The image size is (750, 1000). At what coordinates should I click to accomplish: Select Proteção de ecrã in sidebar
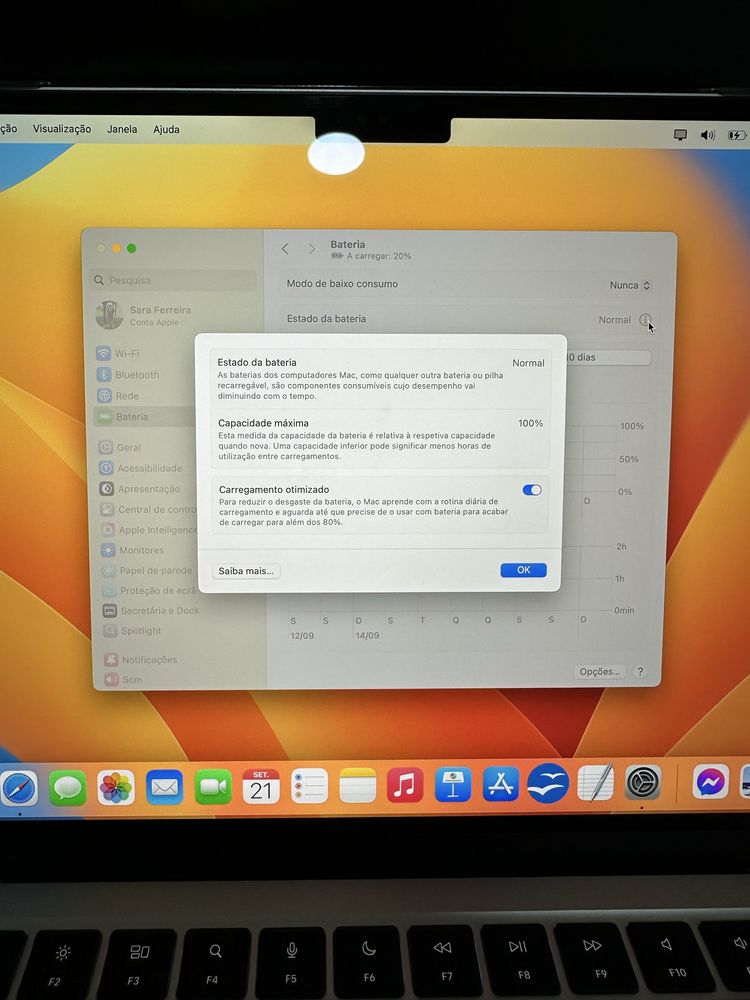tap(149, 591)
